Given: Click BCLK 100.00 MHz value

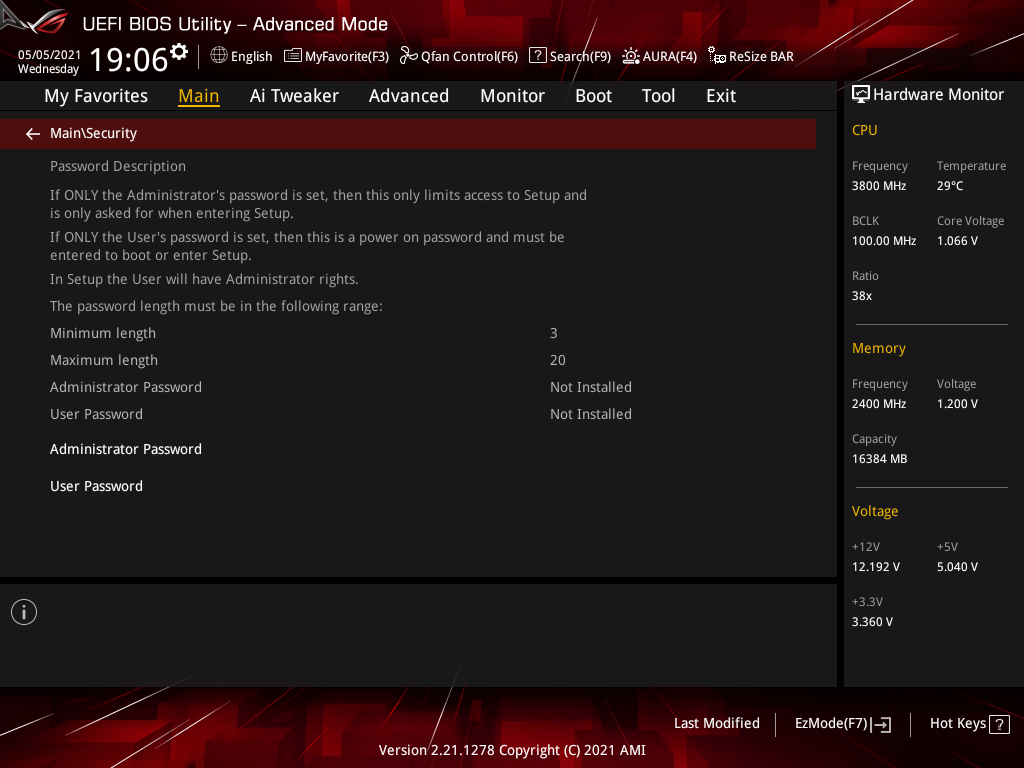Looking at the screenshot, I should point(884,241).
